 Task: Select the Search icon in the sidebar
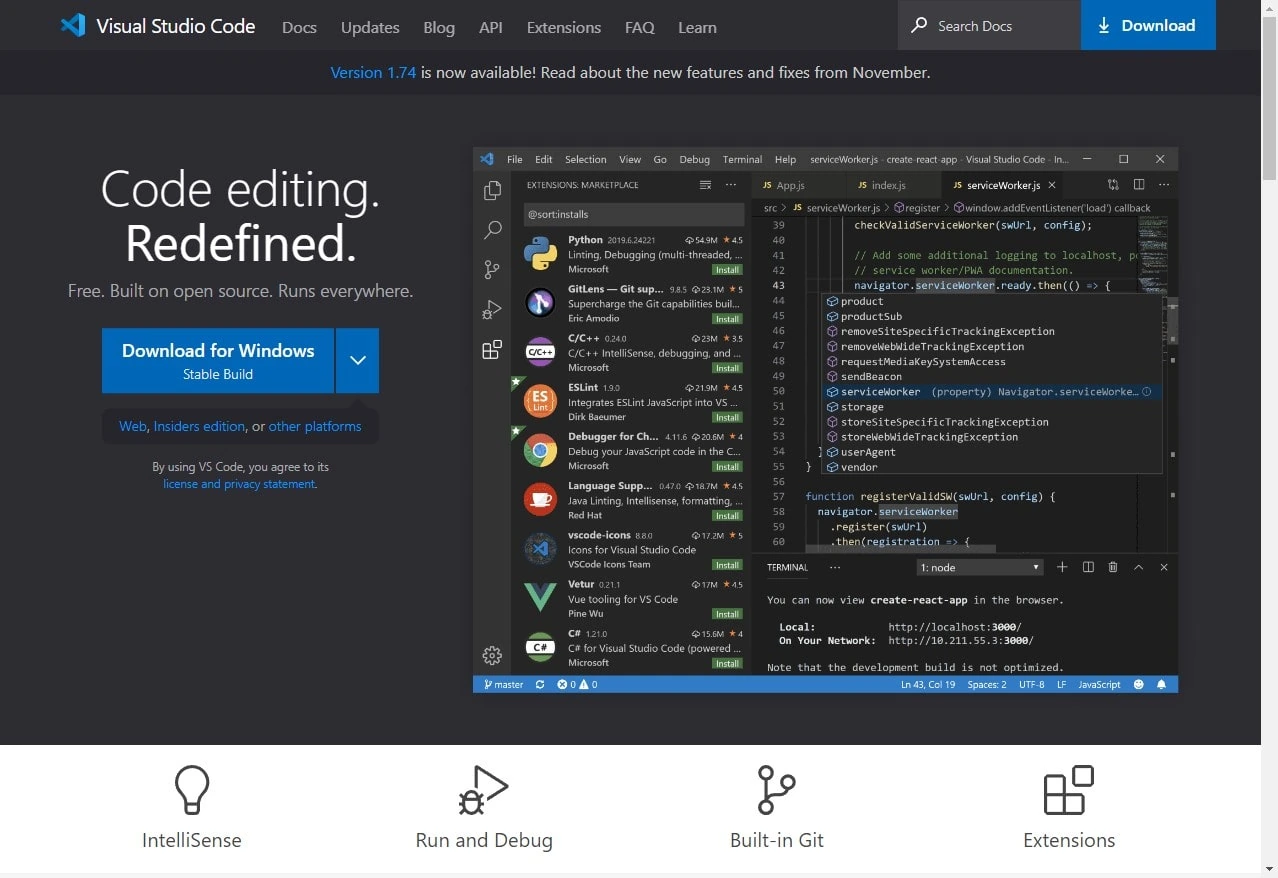pos(491,230)
